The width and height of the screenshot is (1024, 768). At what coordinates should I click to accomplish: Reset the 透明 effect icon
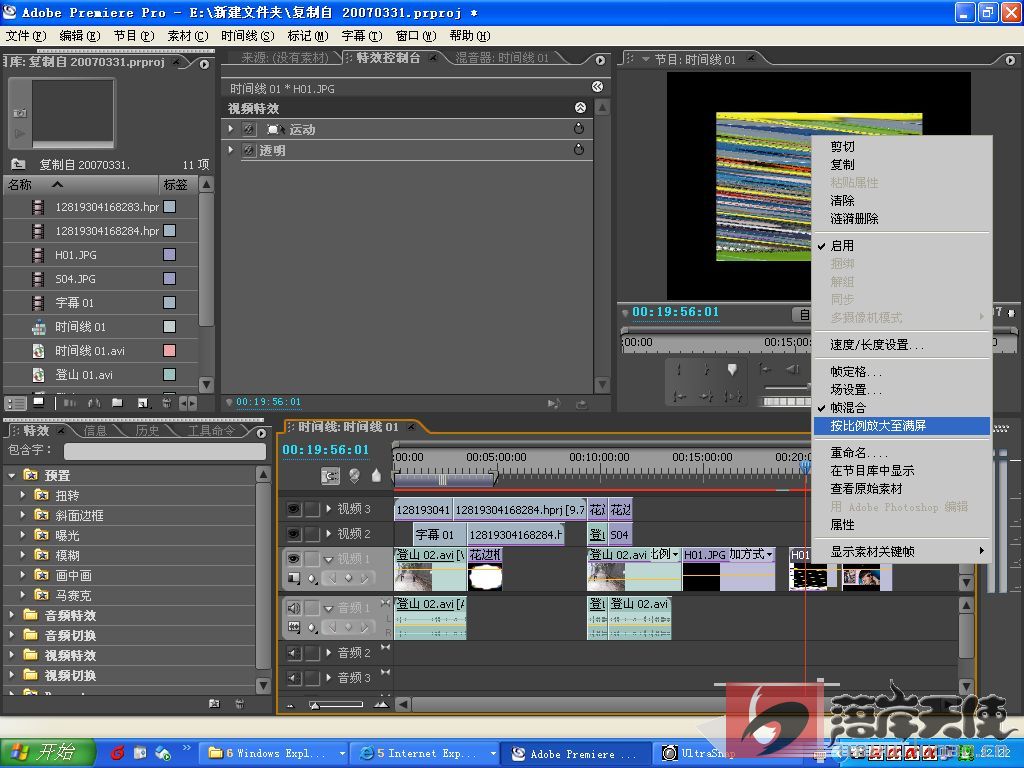tap(579, 150)
